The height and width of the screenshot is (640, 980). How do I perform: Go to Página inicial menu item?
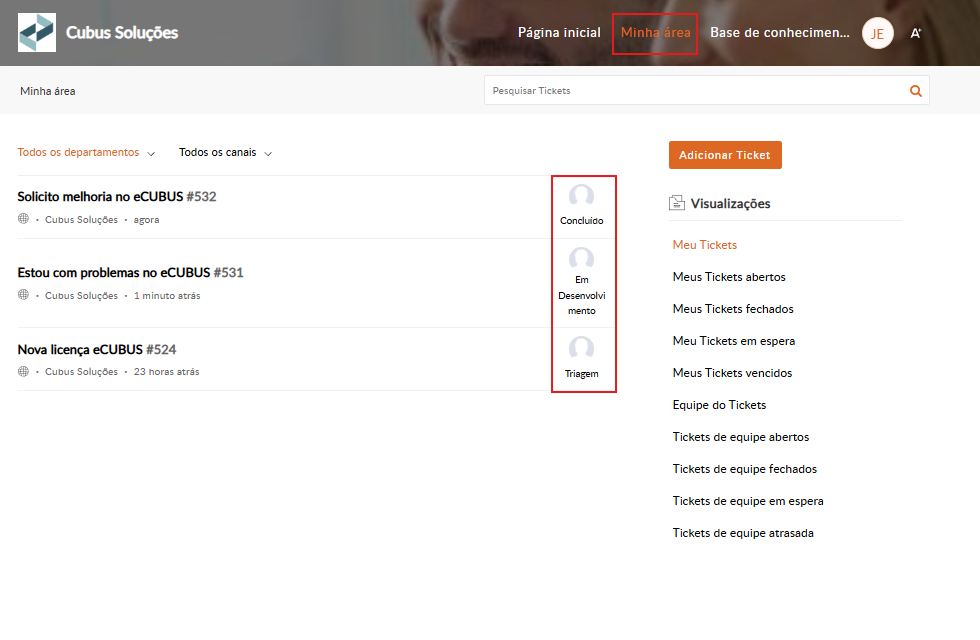pos(559,33)
